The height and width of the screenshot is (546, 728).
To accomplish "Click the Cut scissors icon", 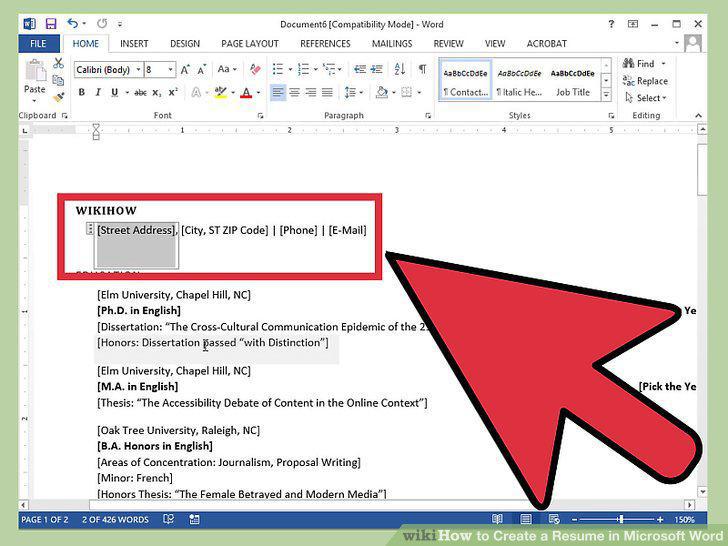I will [58, 63].
